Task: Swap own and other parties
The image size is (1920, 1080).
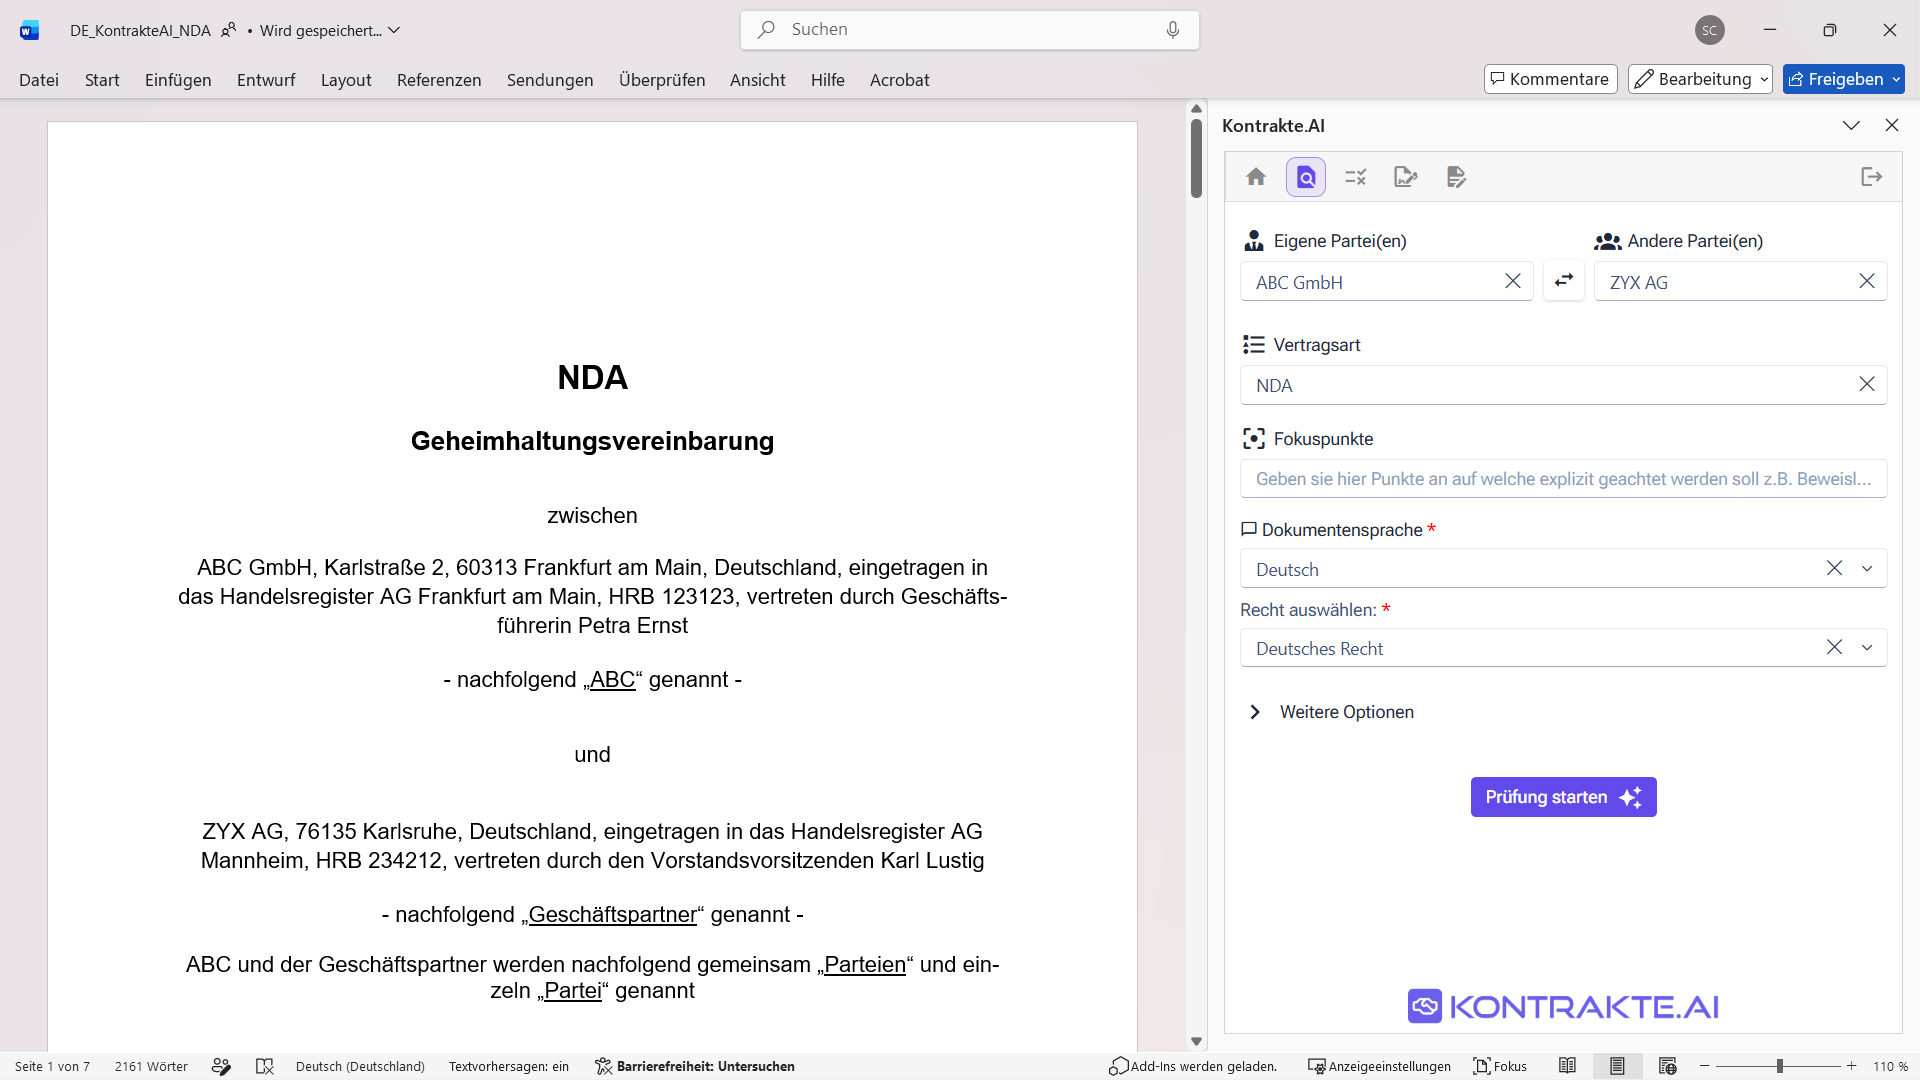Action: tap(1564, 281)
